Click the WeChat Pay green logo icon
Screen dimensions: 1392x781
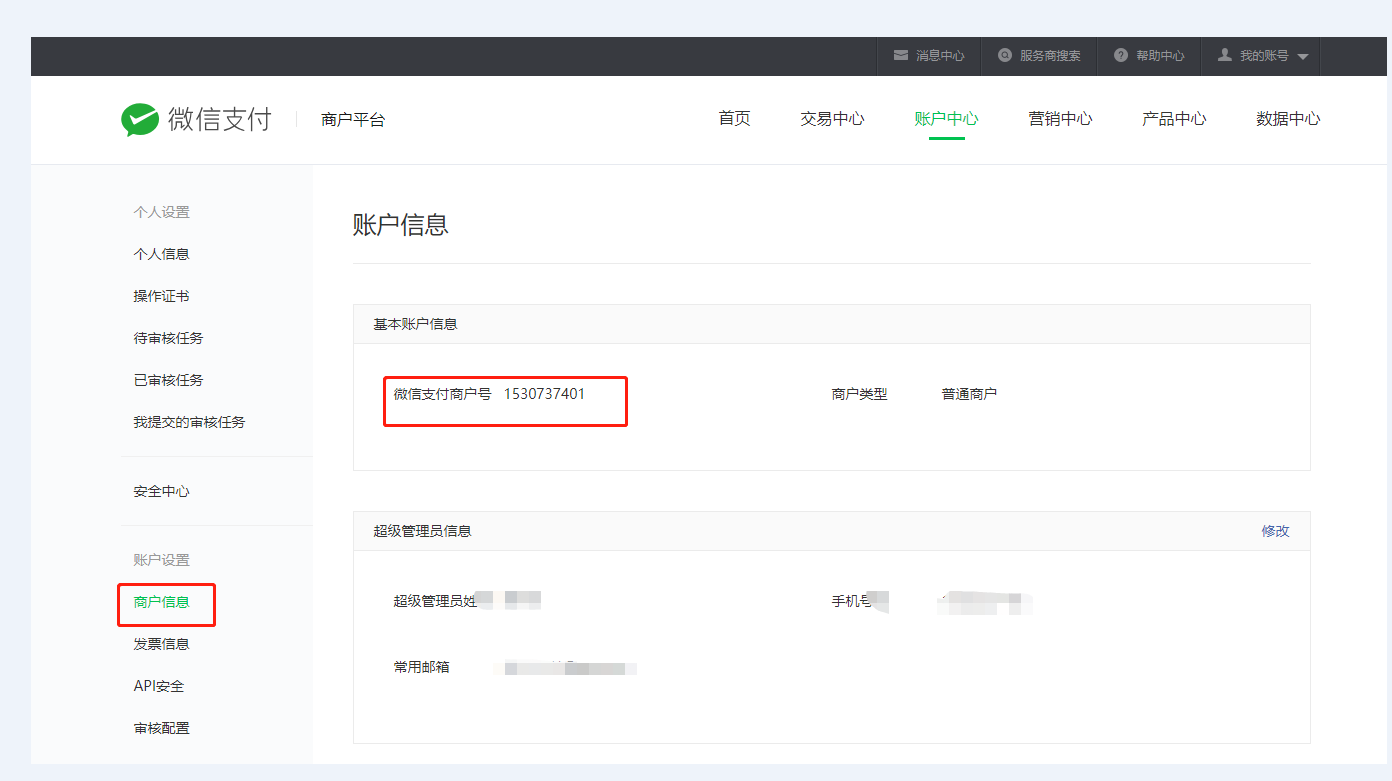point(140,120)
